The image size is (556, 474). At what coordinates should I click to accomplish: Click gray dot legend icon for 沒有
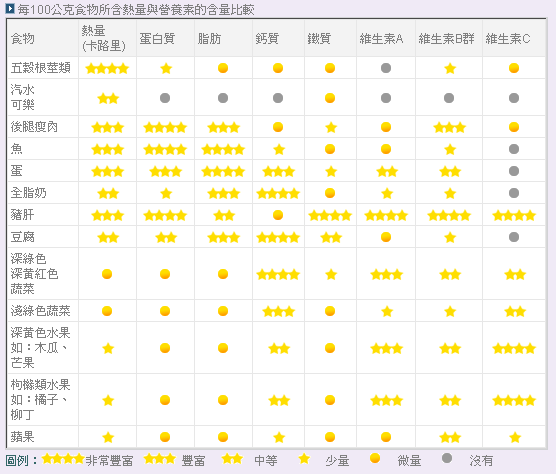click(447, 458)
